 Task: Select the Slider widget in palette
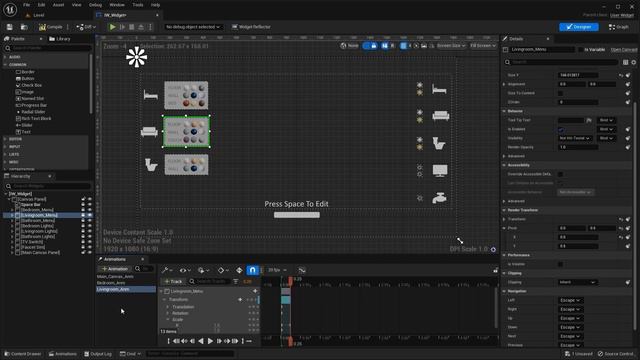click(x=24, y=125)
